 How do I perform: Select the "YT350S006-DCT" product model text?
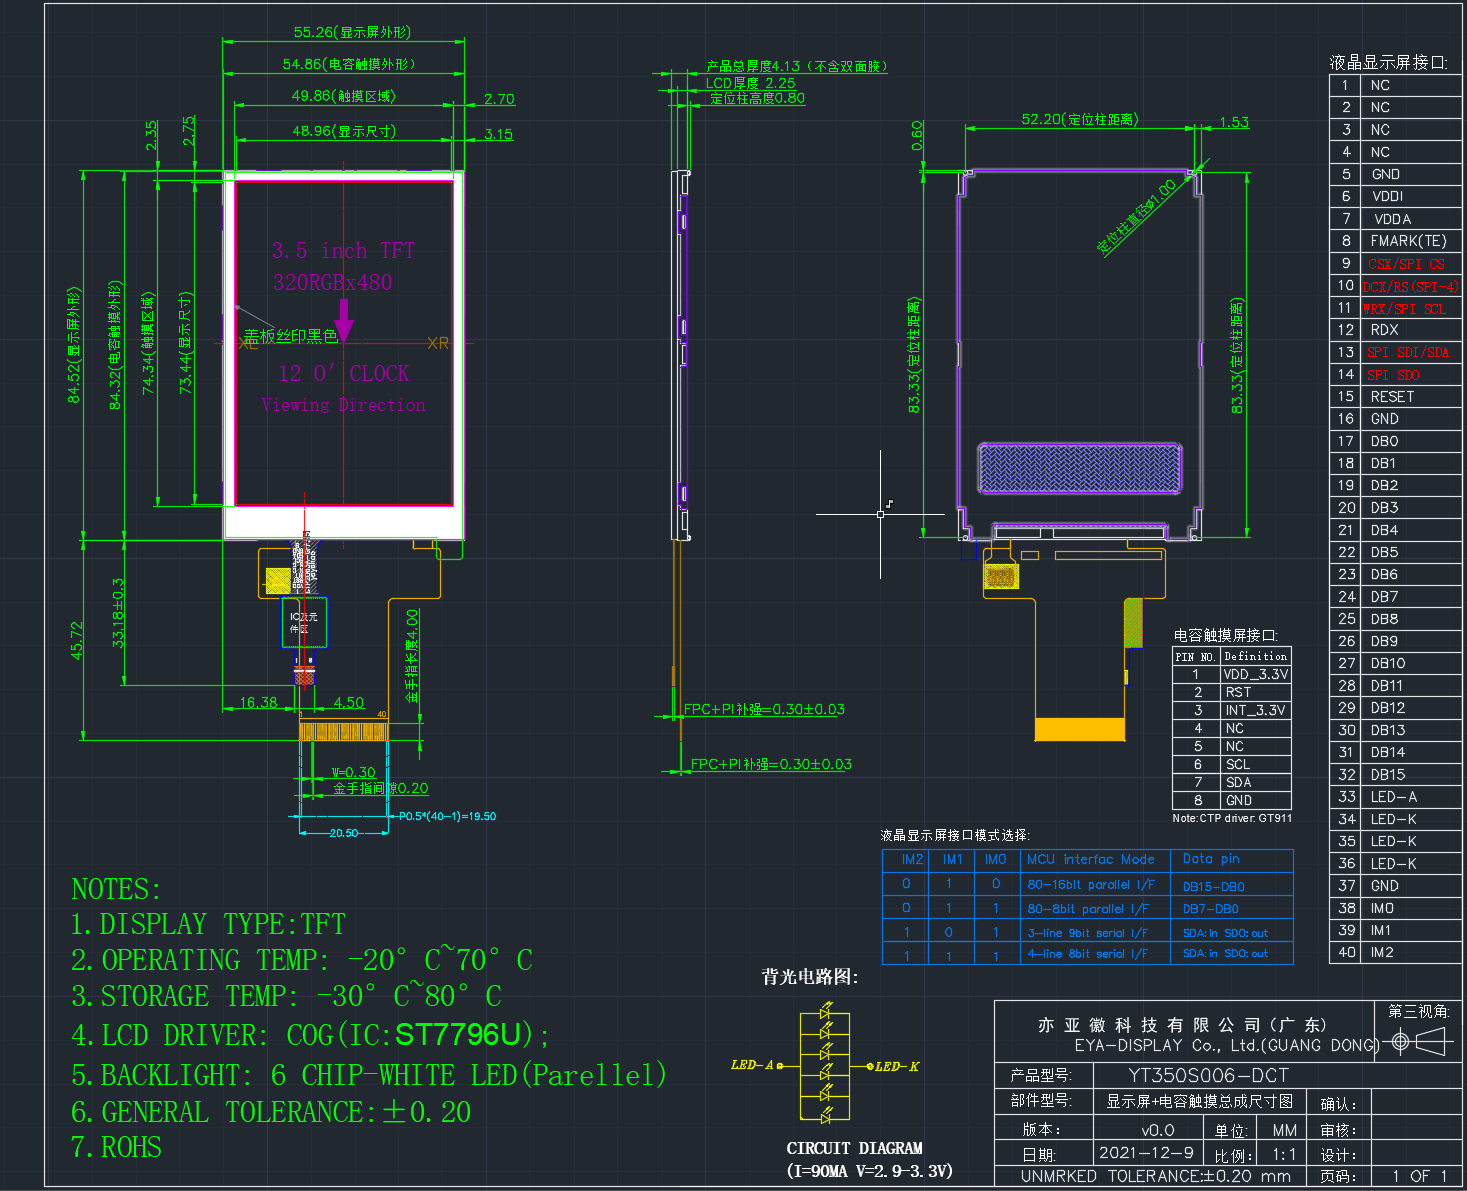(x=1208, y=1076)
